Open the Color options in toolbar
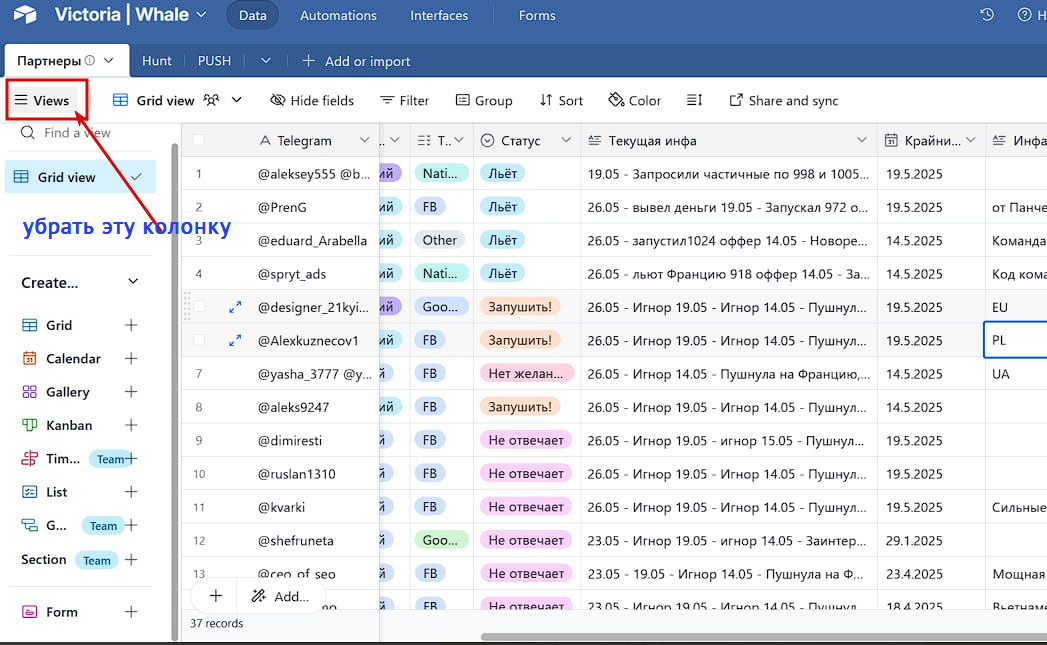 coord(634,100)
